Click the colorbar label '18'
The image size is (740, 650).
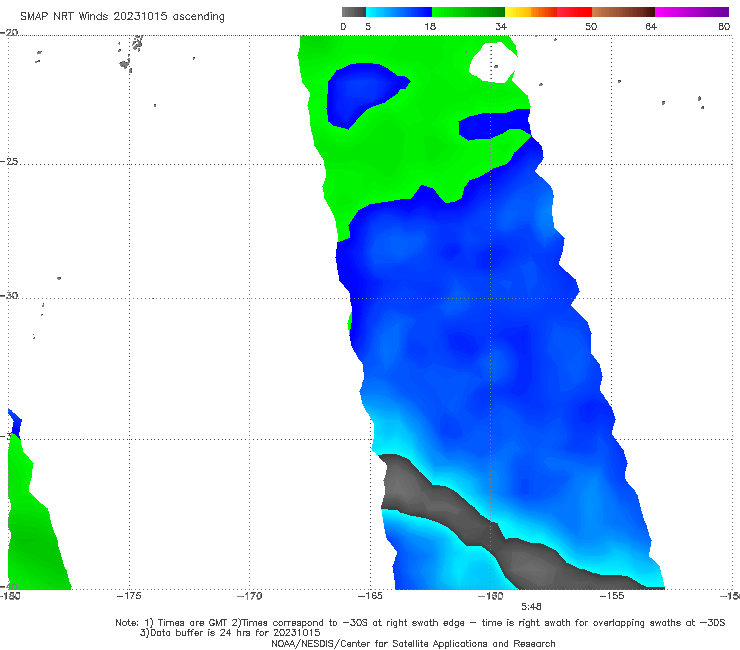pos(430,26)
